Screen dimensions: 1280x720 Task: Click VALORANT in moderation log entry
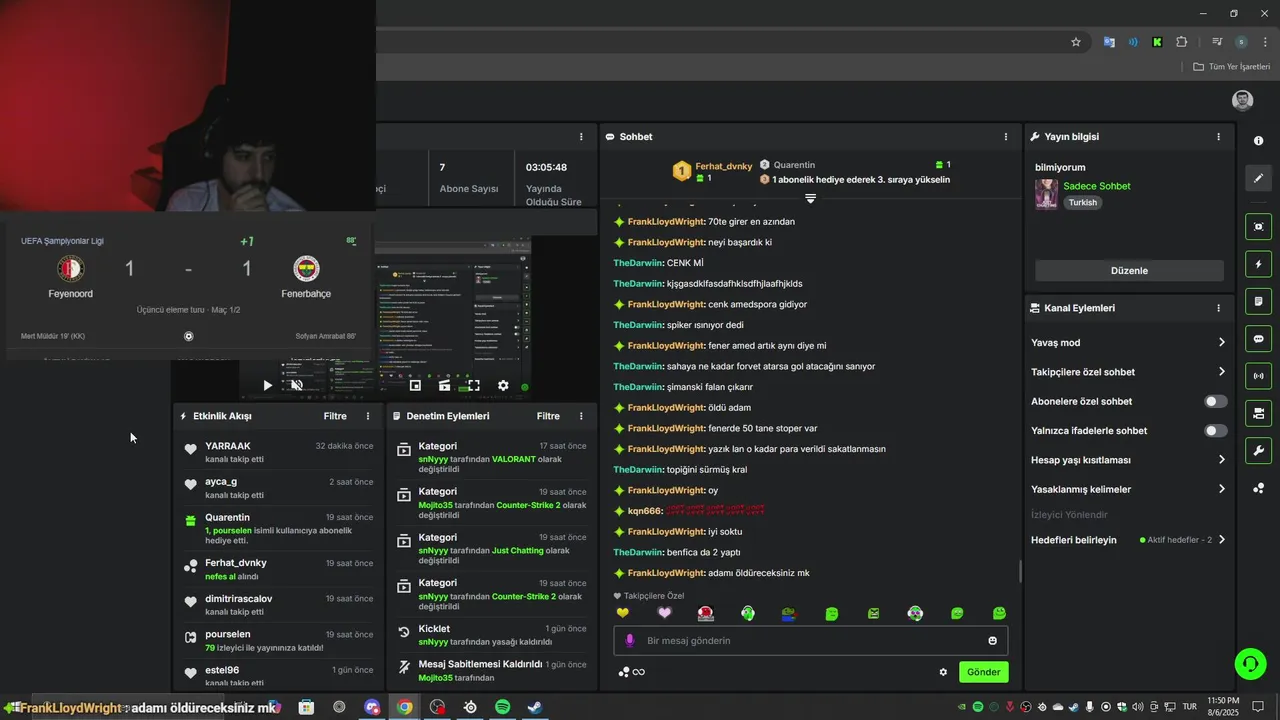[514, 459]
